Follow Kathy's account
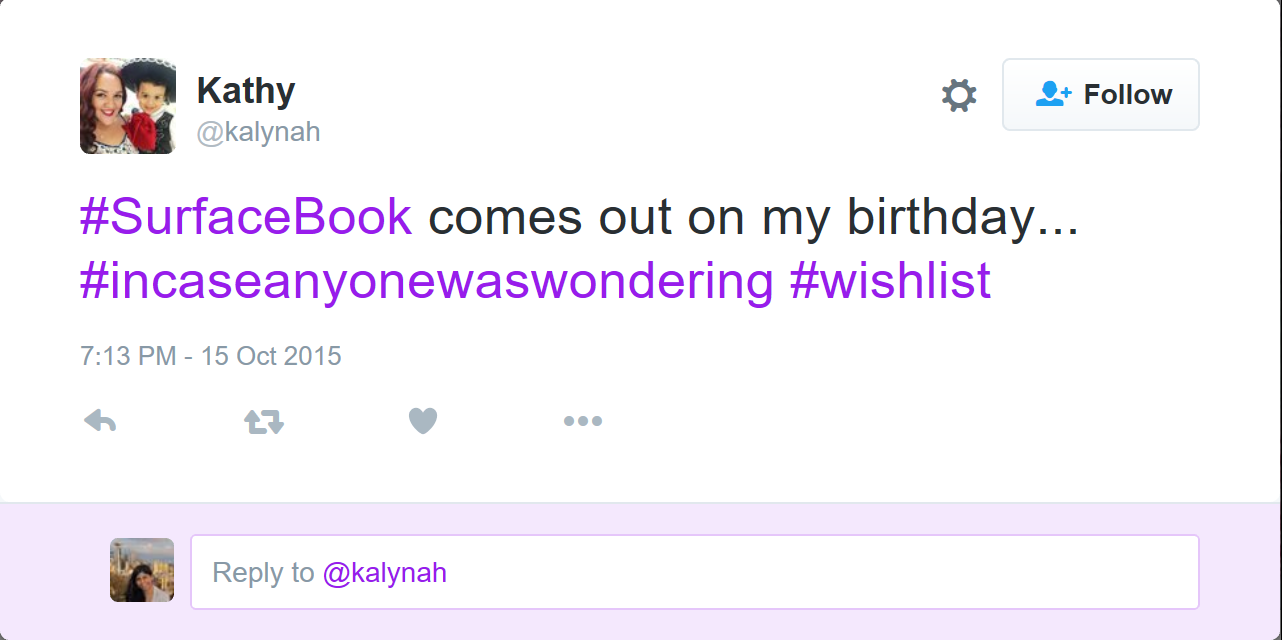This screenshot has height=640, width=1282. pyautogui.click(x=1100, y=95)
